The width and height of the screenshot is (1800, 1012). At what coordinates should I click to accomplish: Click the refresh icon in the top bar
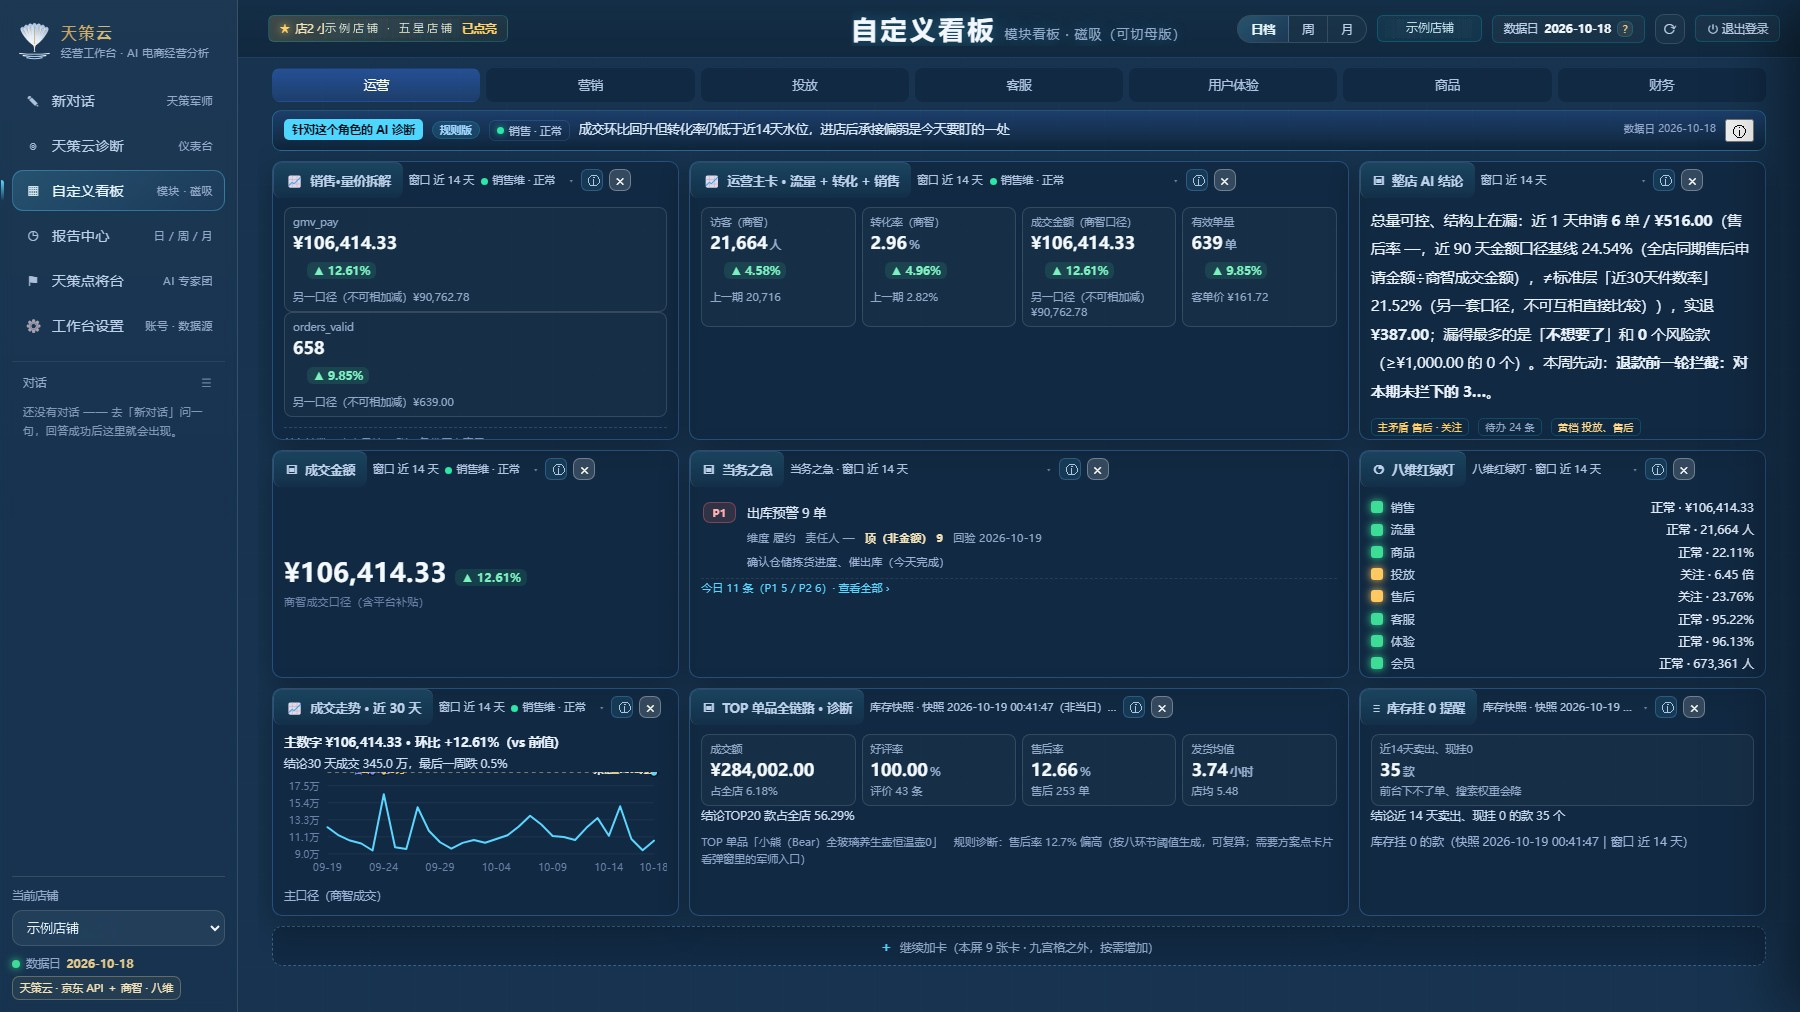(1669, 29)
